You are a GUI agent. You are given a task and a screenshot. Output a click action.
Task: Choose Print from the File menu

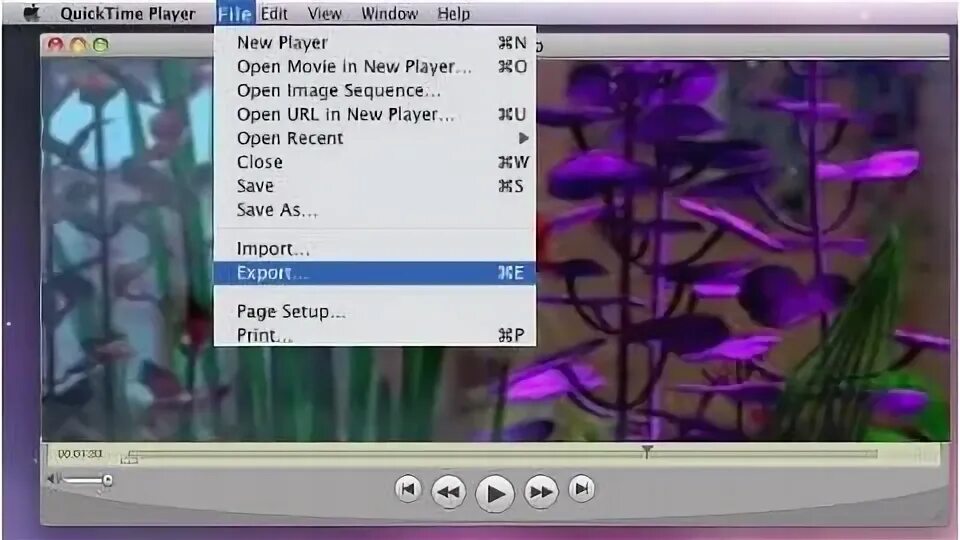point(375,335)
